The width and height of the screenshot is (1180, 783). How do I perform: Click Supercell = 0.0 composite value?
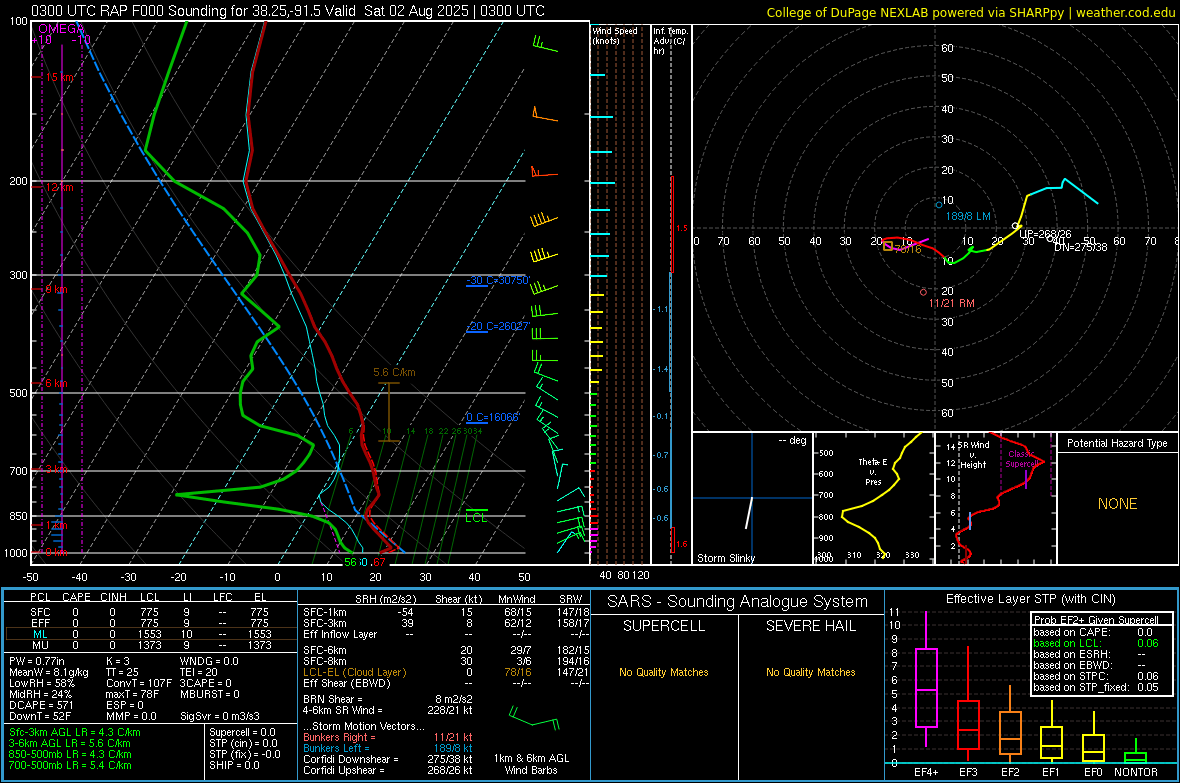[242, 732]
